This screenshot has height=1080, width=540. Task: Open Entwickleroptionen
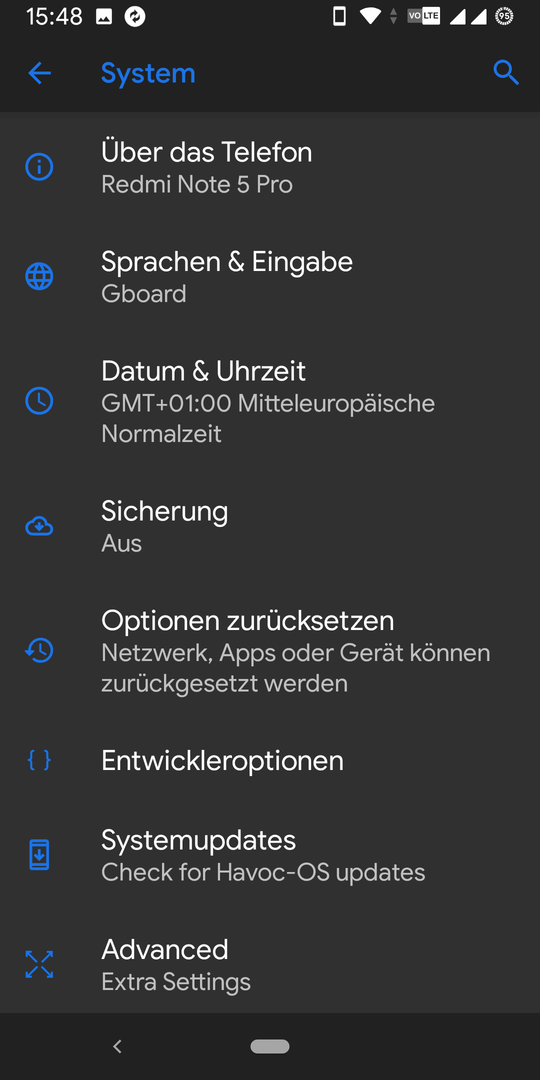click(x=270, y=760)
